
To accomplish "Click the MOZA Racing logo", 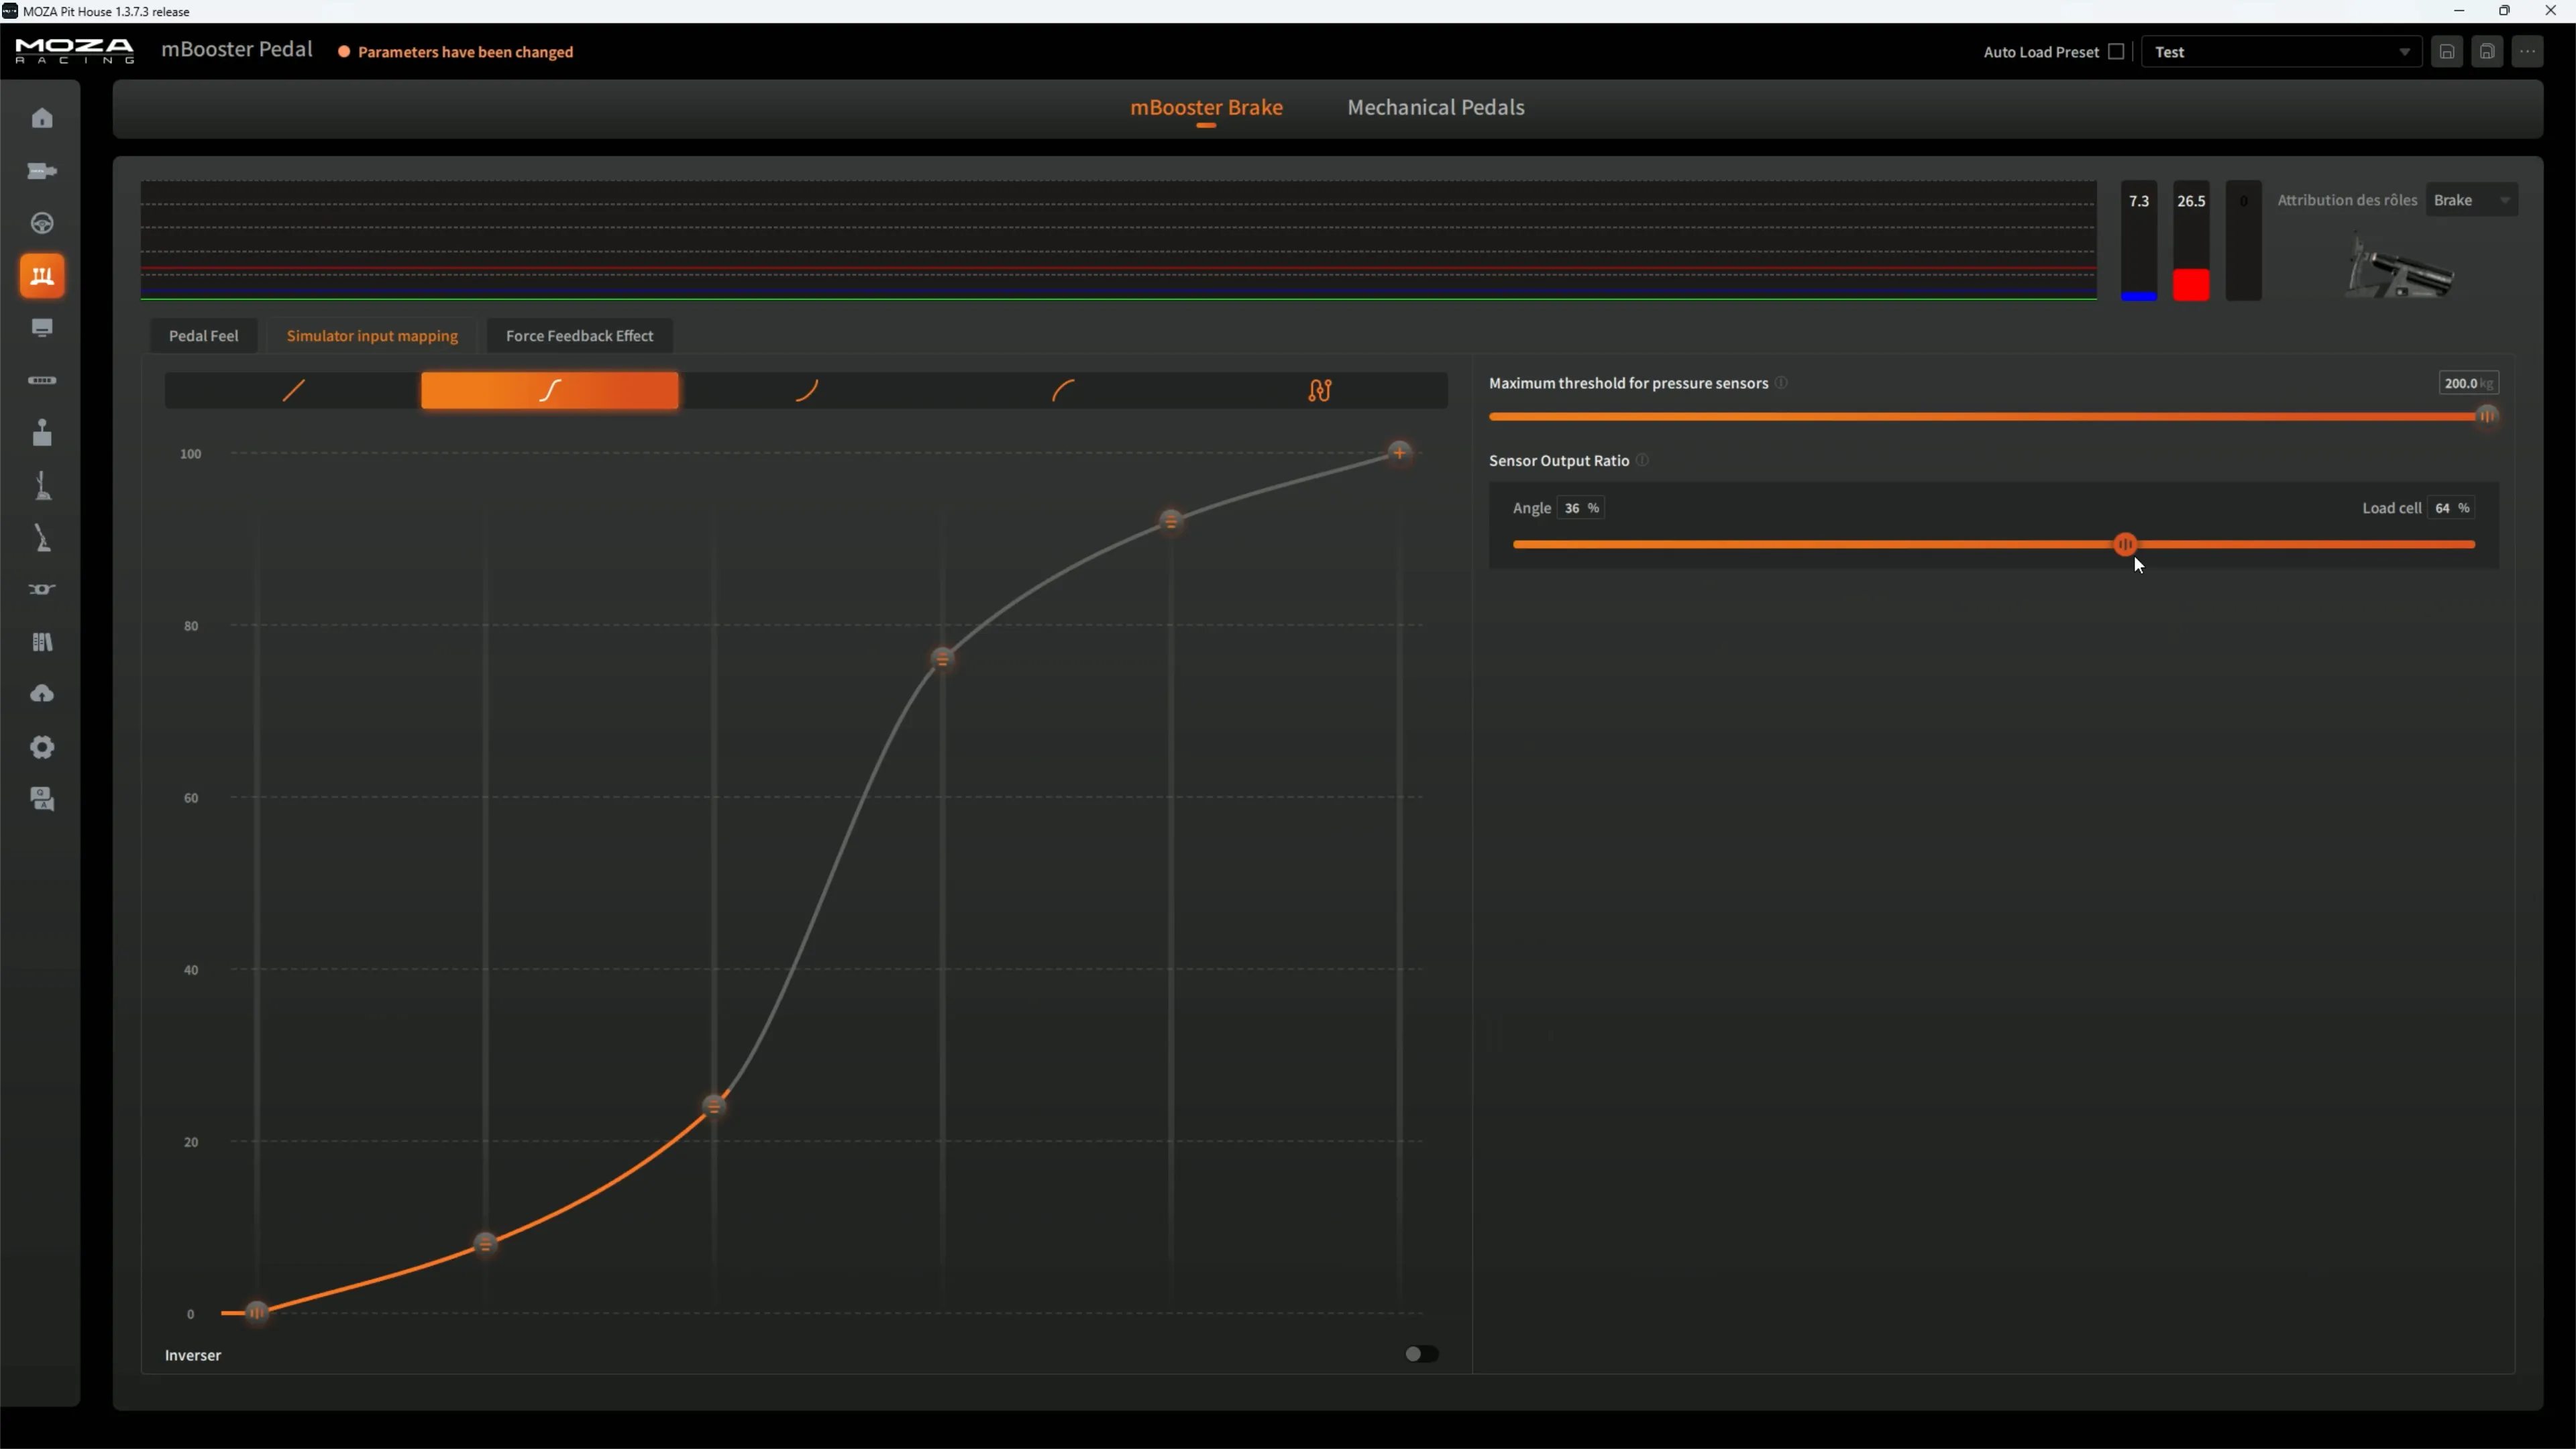I will pyautogui.click(x=74, y=51).
